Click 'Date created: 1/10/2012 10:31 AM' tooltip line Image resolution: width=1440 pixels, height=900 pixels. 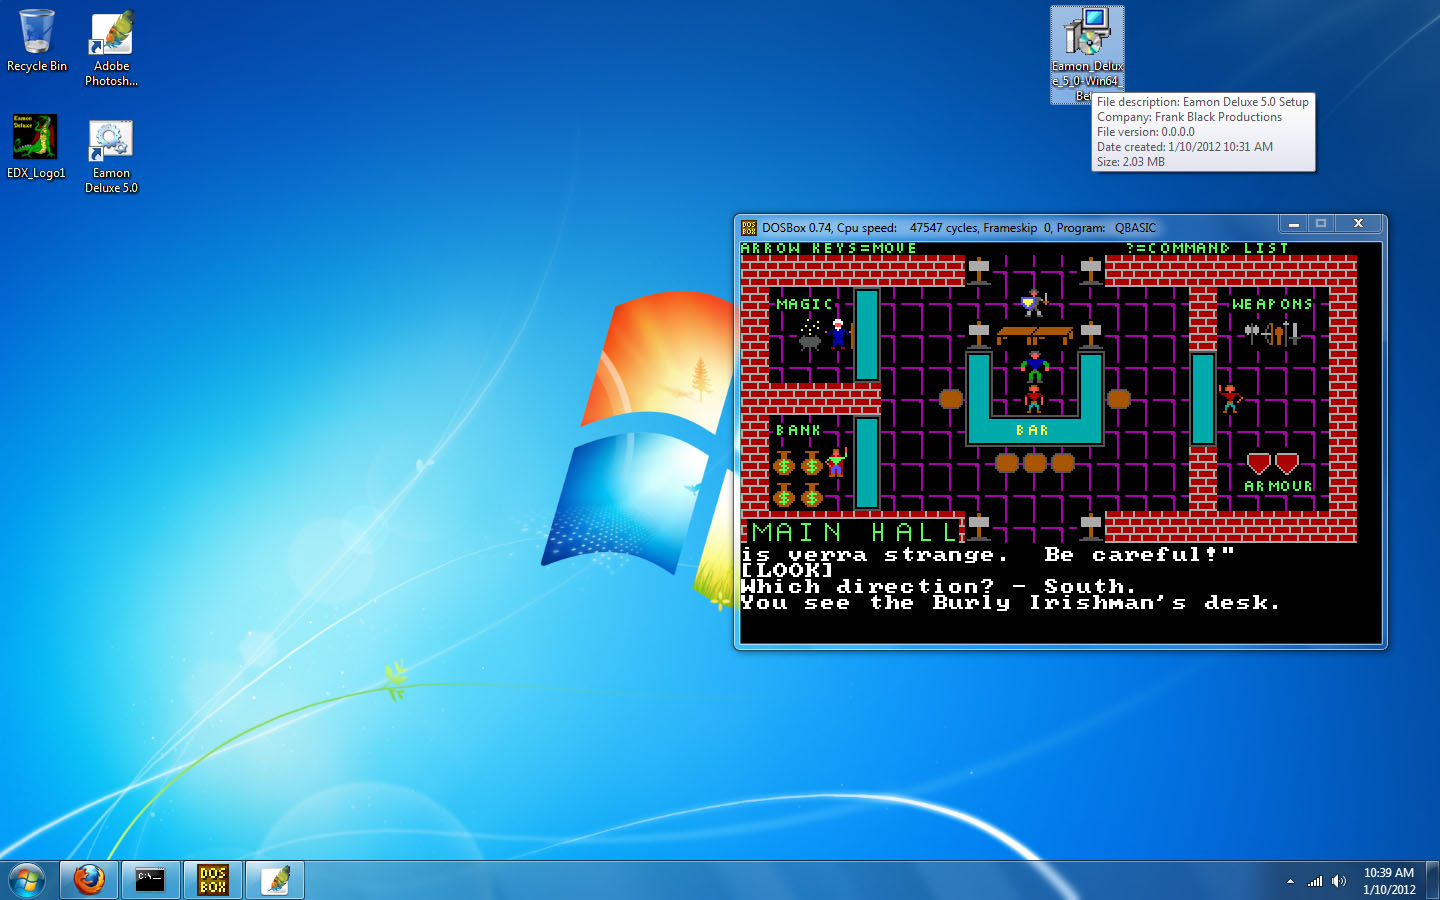point(1185,147)
